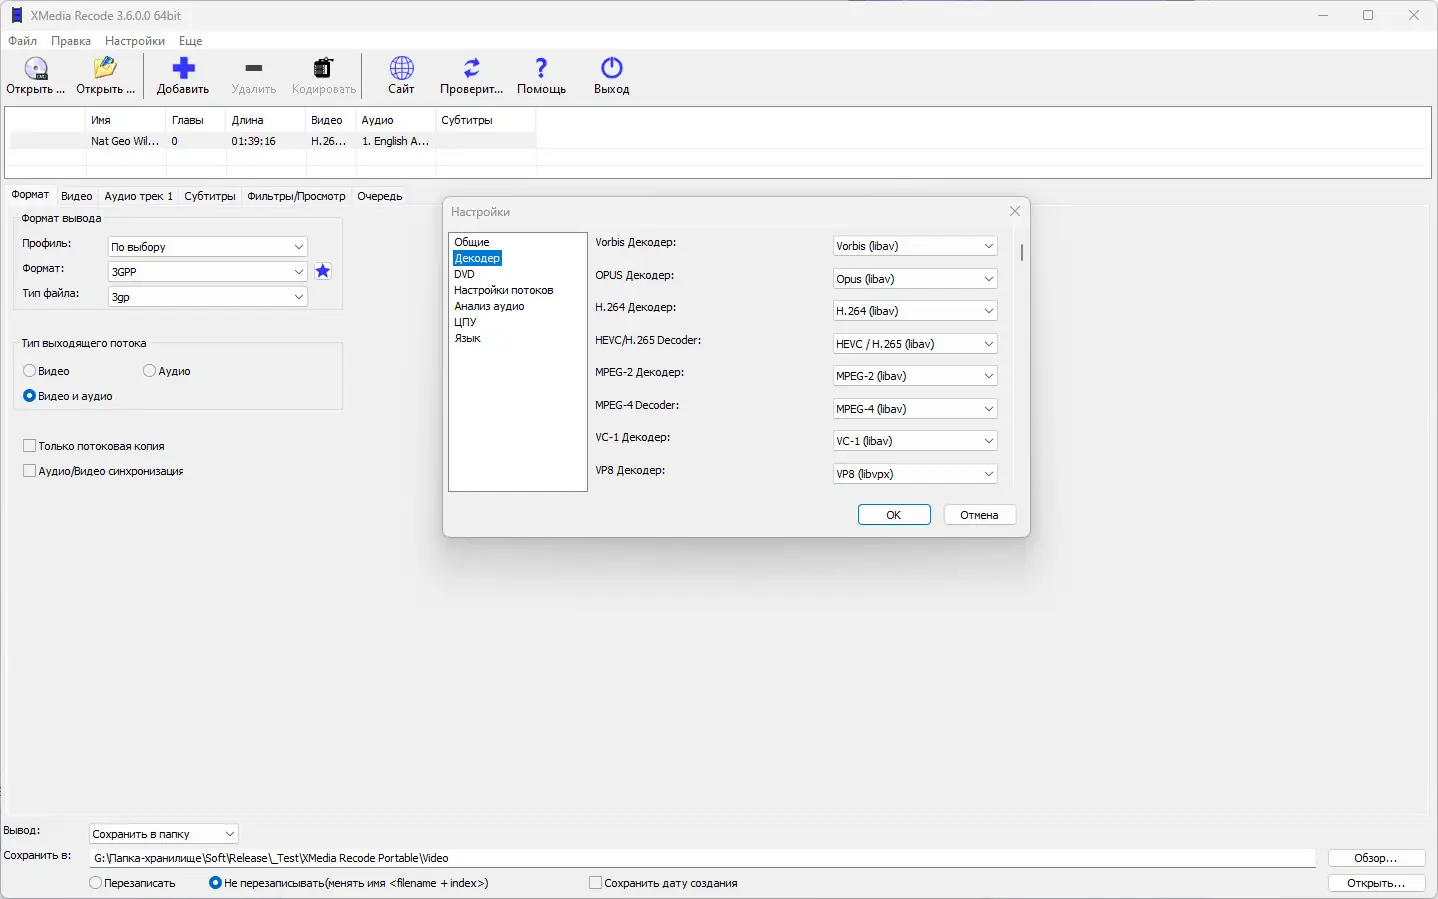Select Видео и аудио radio button
This screenshot has width=1438, height=899.
(29, 396)
